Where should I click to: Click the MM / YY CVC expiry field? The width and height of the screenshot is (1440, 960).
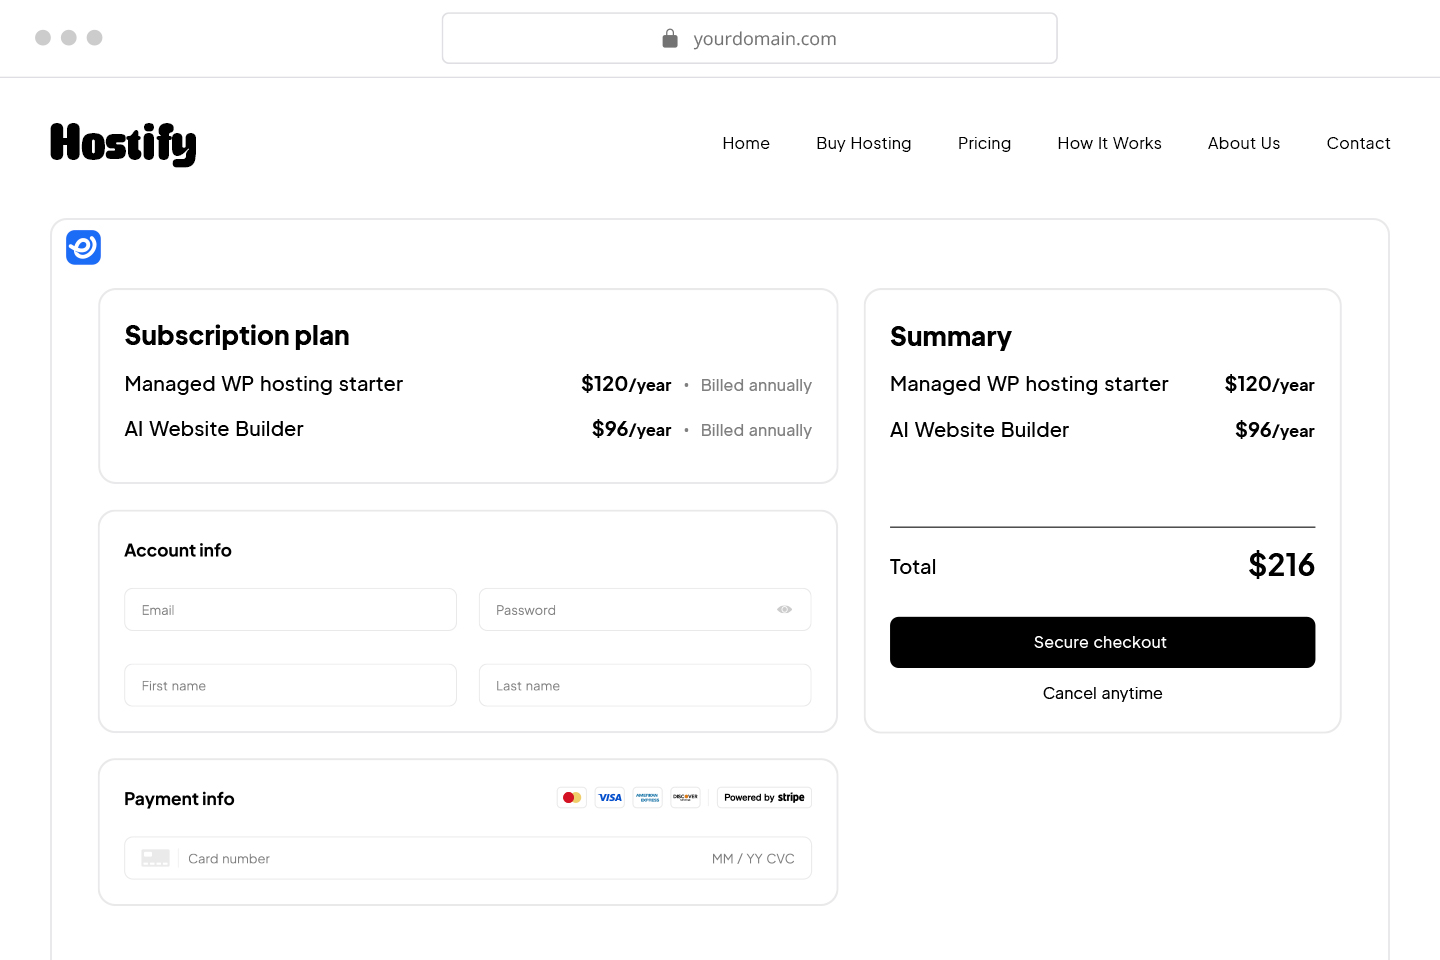pos(753,858)
